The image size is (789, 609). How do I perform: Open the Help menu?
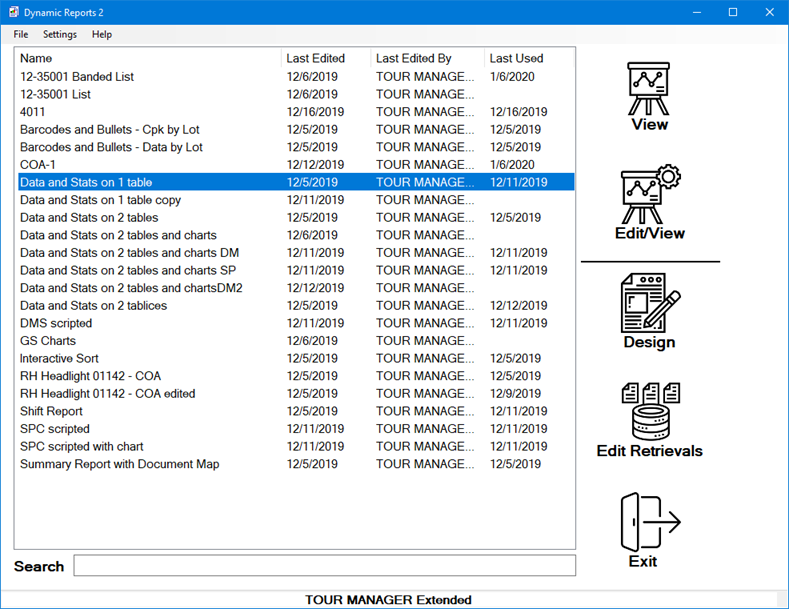coord(102,34)
